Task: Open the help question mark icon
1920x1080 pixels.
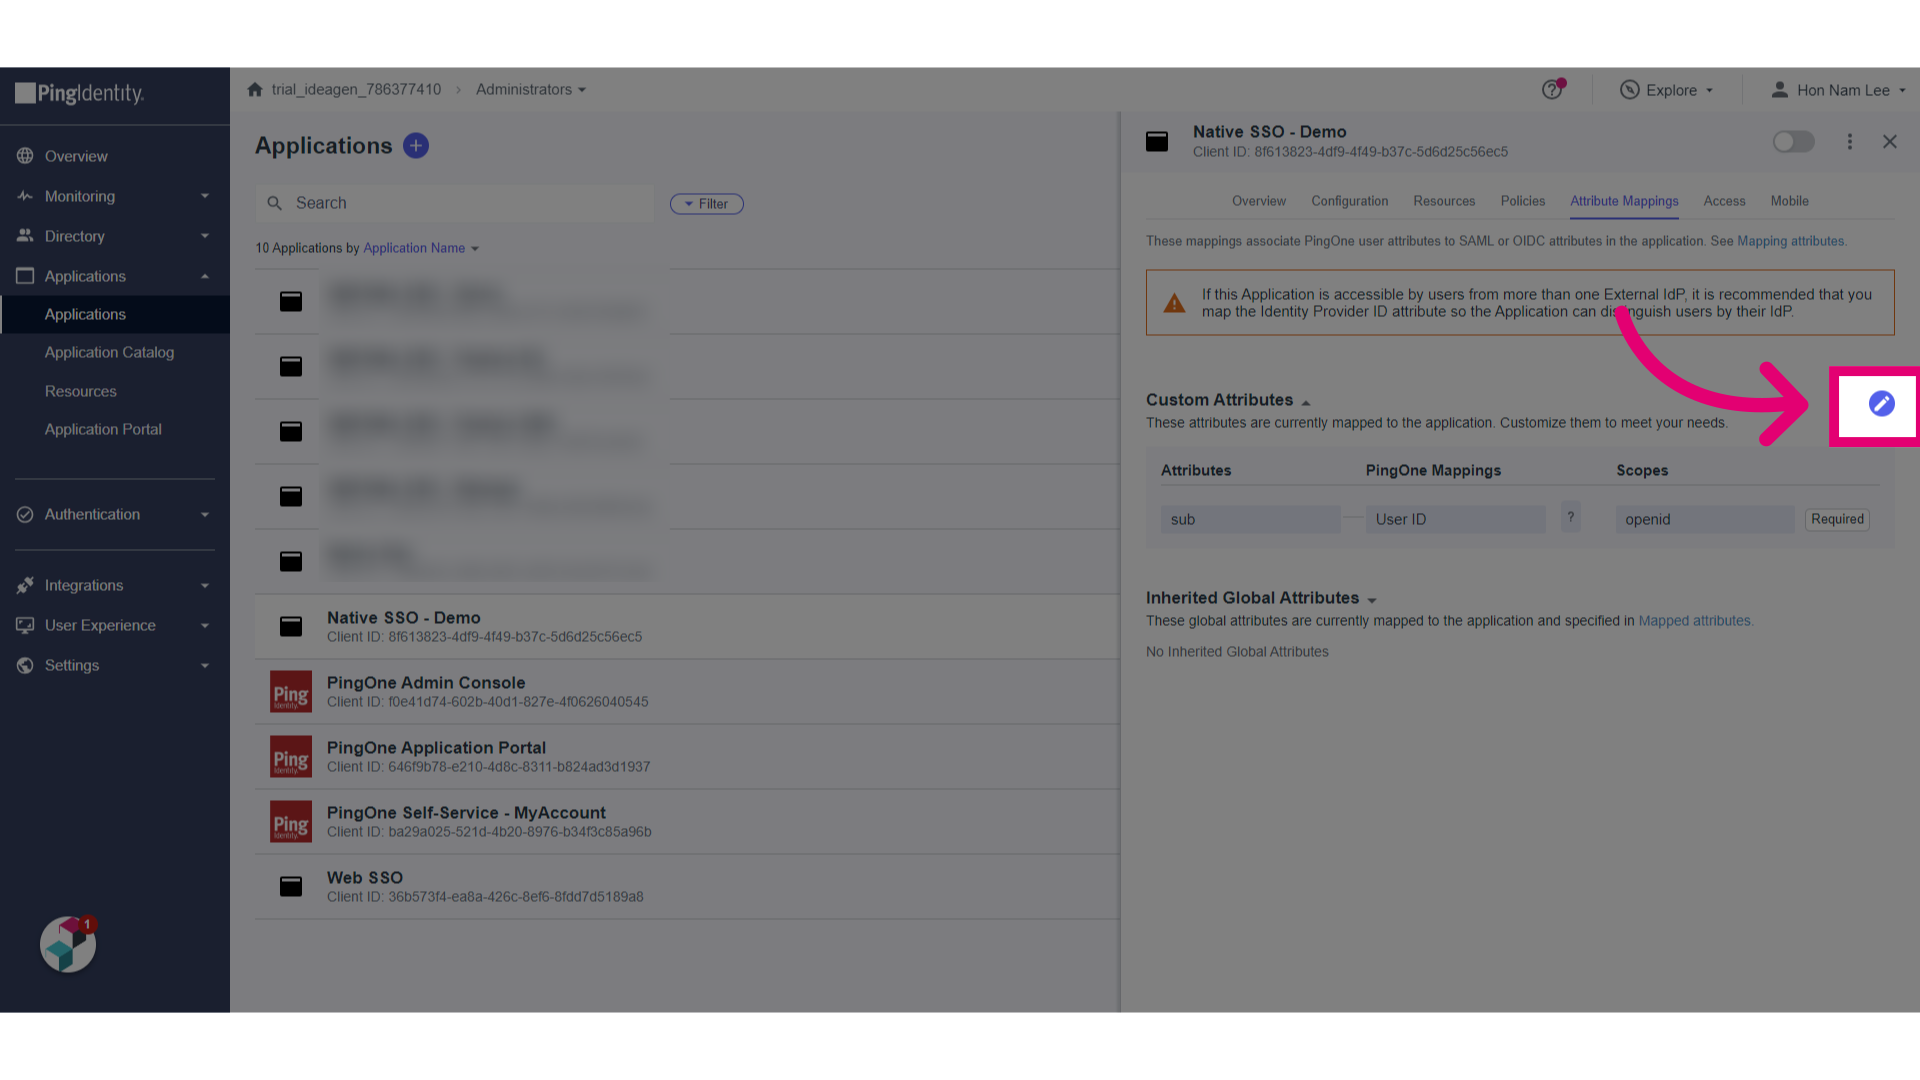Action: pos(1552,89)
